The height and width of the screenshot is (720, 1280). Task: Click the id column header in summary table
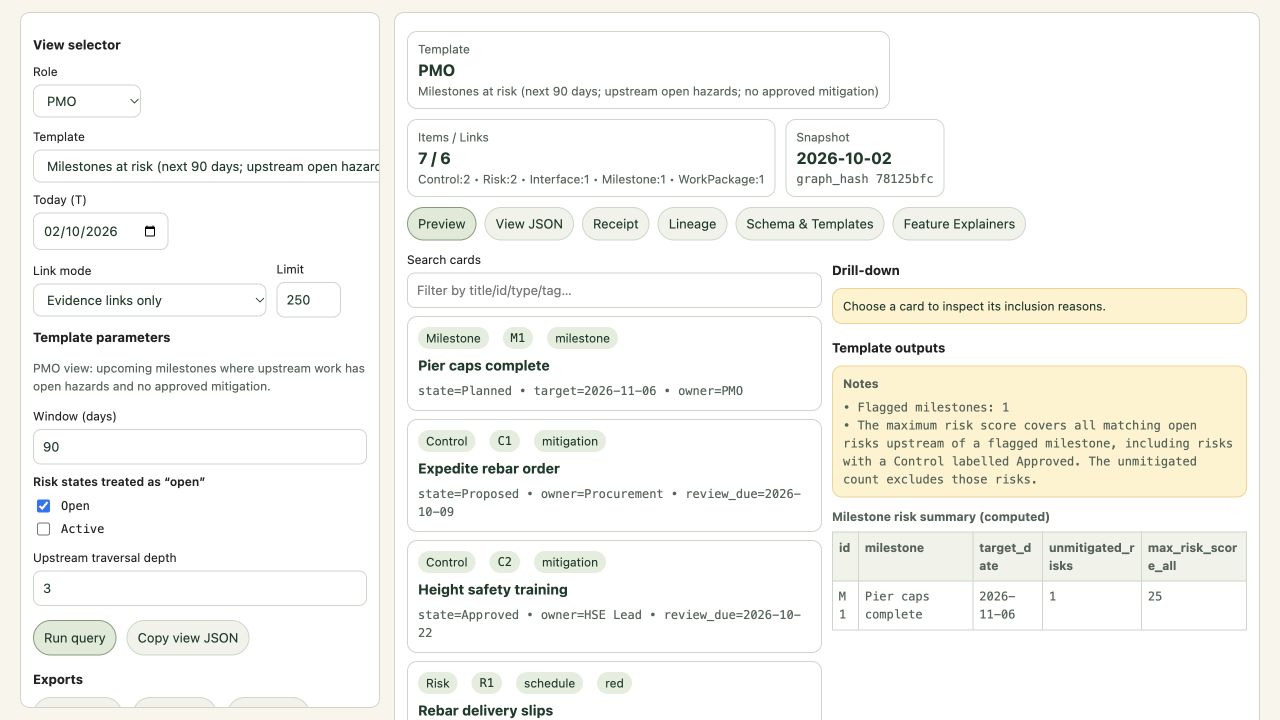(845, 557)
